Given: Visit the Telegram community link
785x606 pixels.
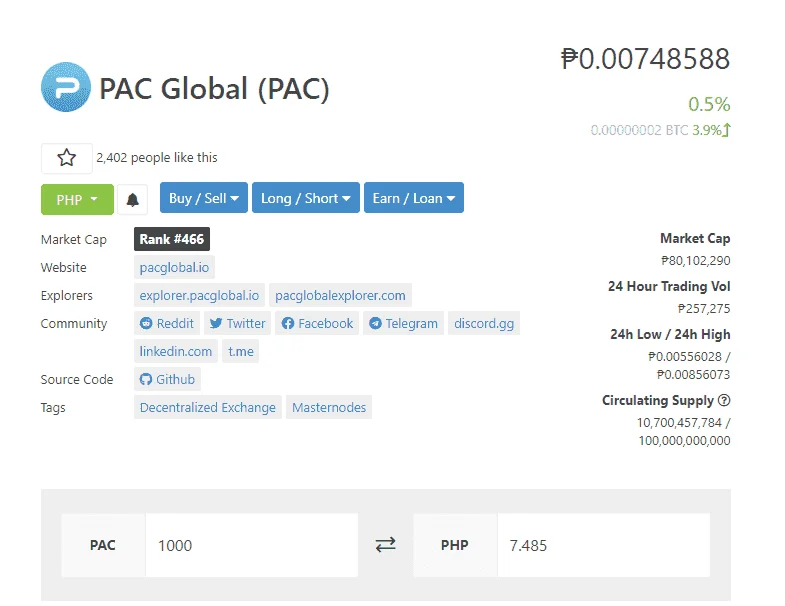Looking at the screenshot, I should click(x=404, y=324).
